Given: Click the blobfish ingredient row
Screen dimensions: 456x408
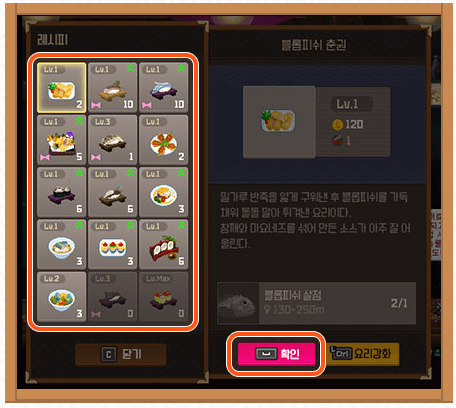Looking at the screenshot, I should [316, 303].
